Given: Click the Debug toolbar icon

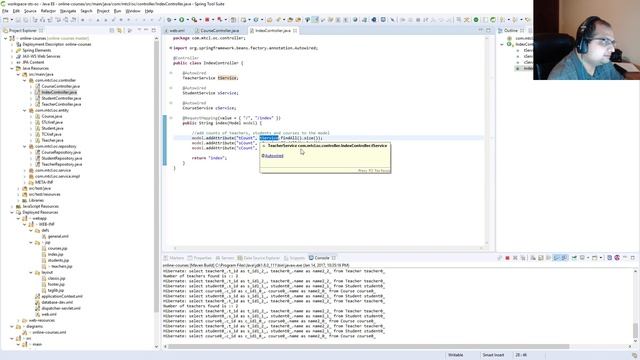Looking at the screenshot, I should coord(169,20).
